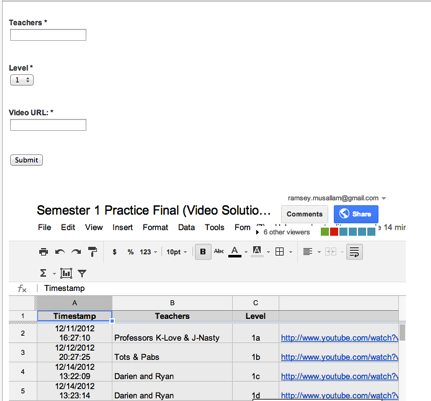
Task: Click the sigma functions icon
Action: pos(43,273)
